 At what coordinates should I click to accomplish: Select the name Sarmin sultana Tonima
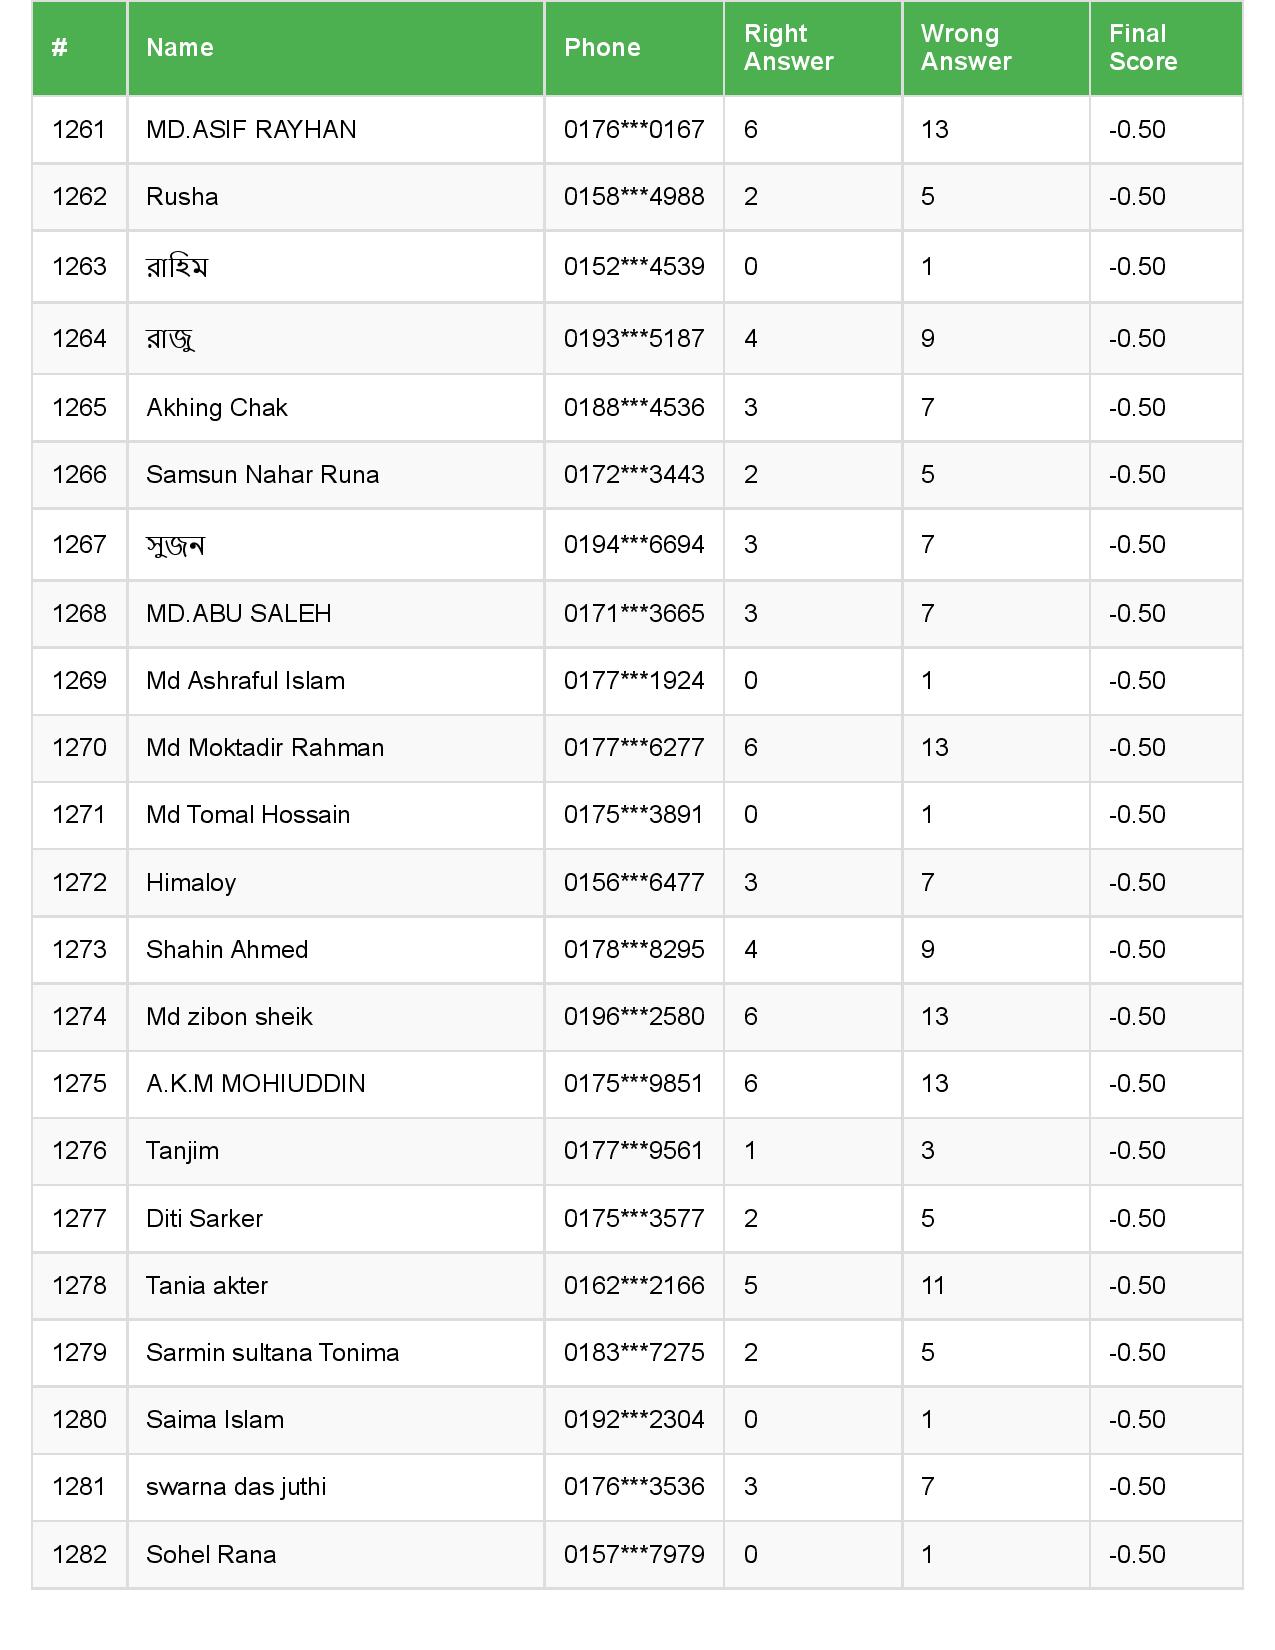click(x=272, y=1353)
